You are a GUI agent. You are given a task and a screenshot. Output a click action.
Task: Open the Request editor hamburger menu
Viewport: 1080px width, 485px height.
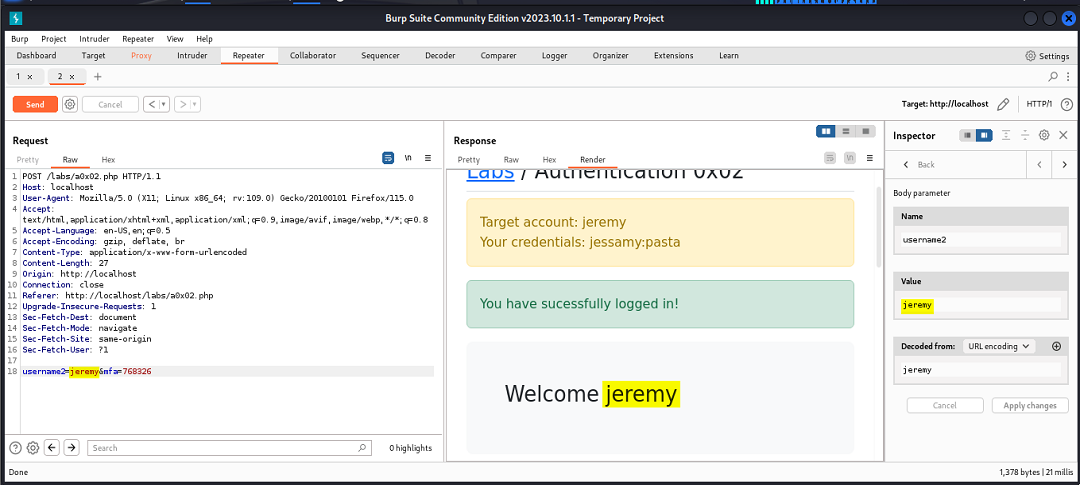coord(428,158)
